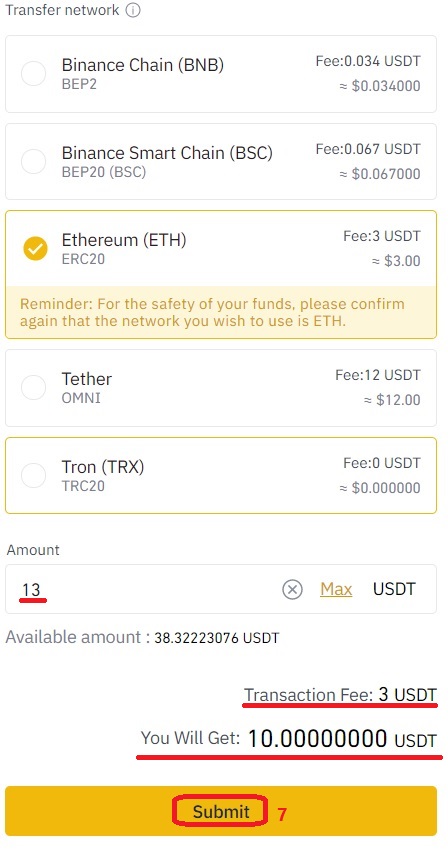448x853 pixels.
Task: Choose the ERC20 network card label
Action: pos(83,259)
